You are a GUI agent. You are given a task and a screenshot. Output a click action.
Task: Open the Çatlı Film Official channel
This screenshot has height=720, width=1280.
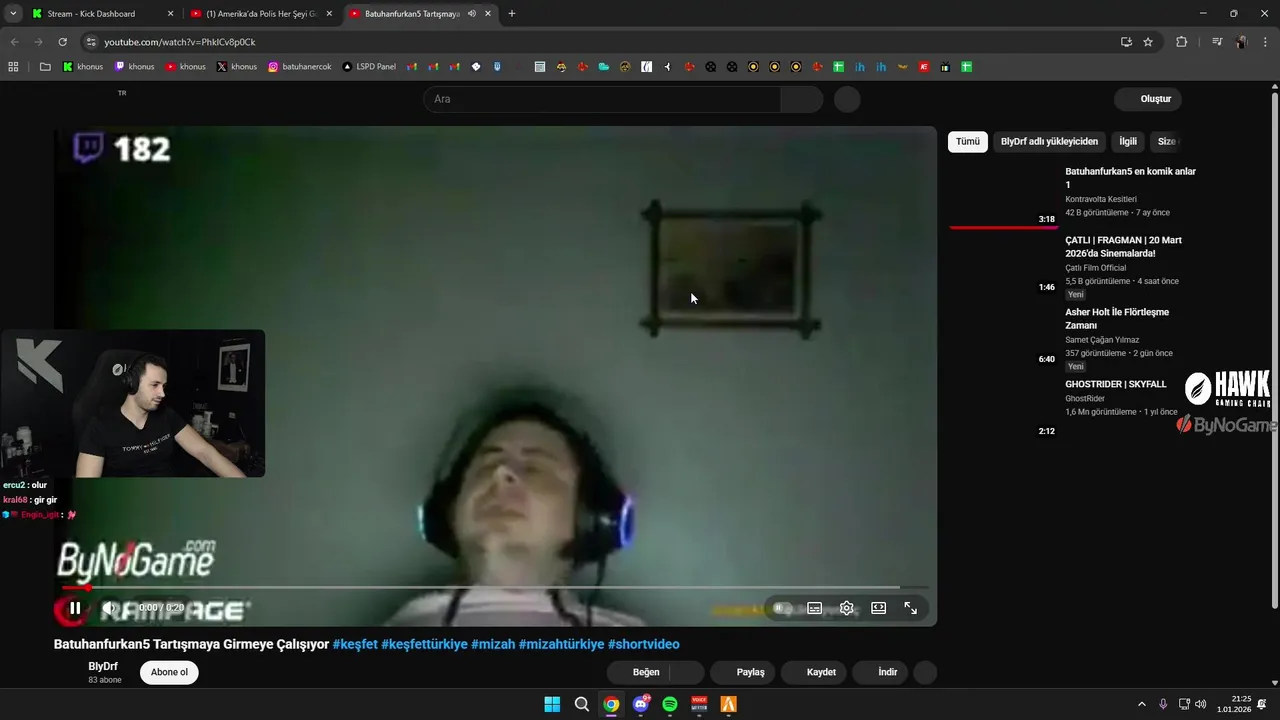[x=1095, y=268]
